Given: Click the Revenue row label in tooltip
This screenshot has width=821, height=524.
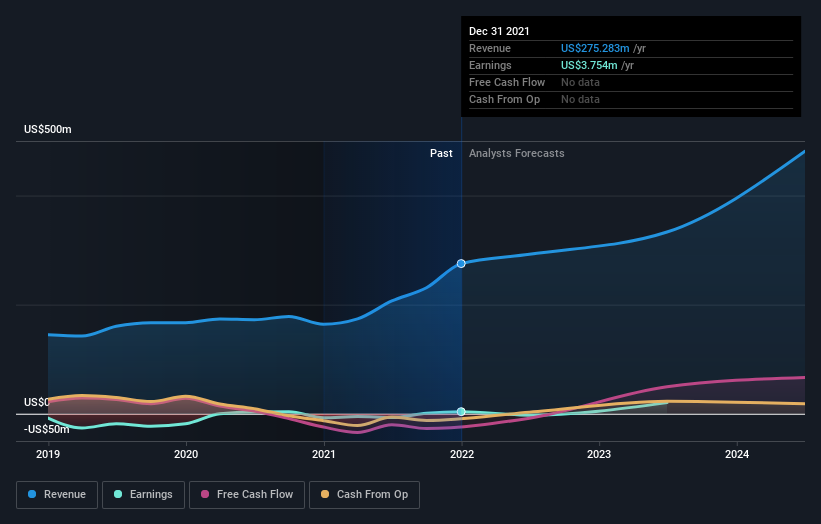Looking at the screenshot, I should point(490,48).
